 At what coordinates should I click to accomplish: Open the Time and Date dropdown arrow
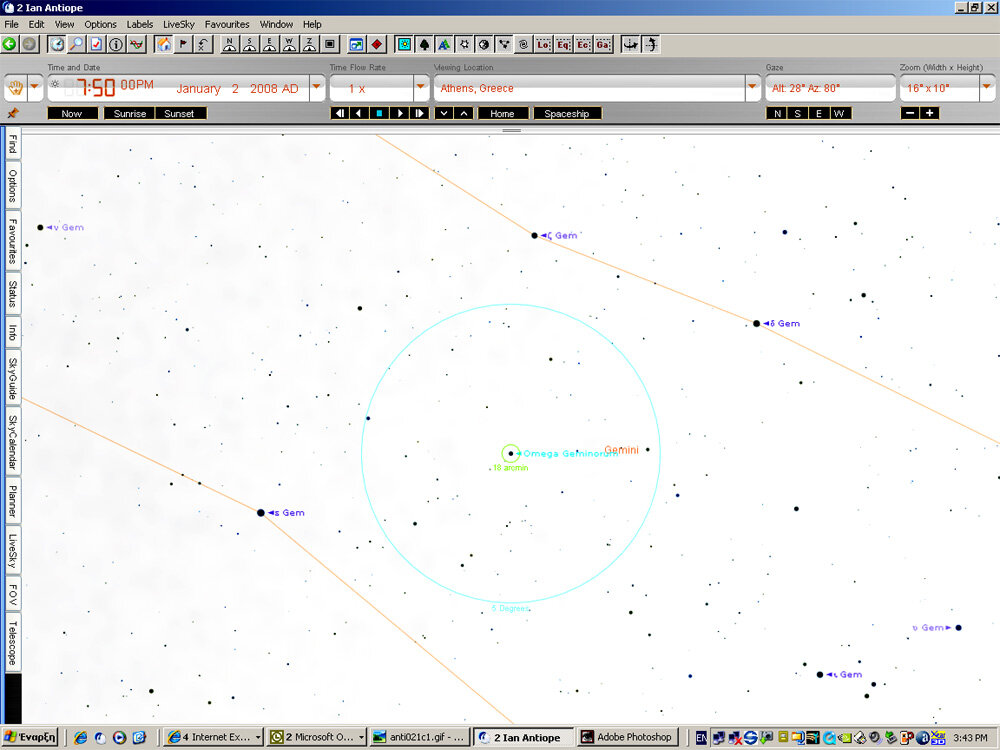point(317,88)
